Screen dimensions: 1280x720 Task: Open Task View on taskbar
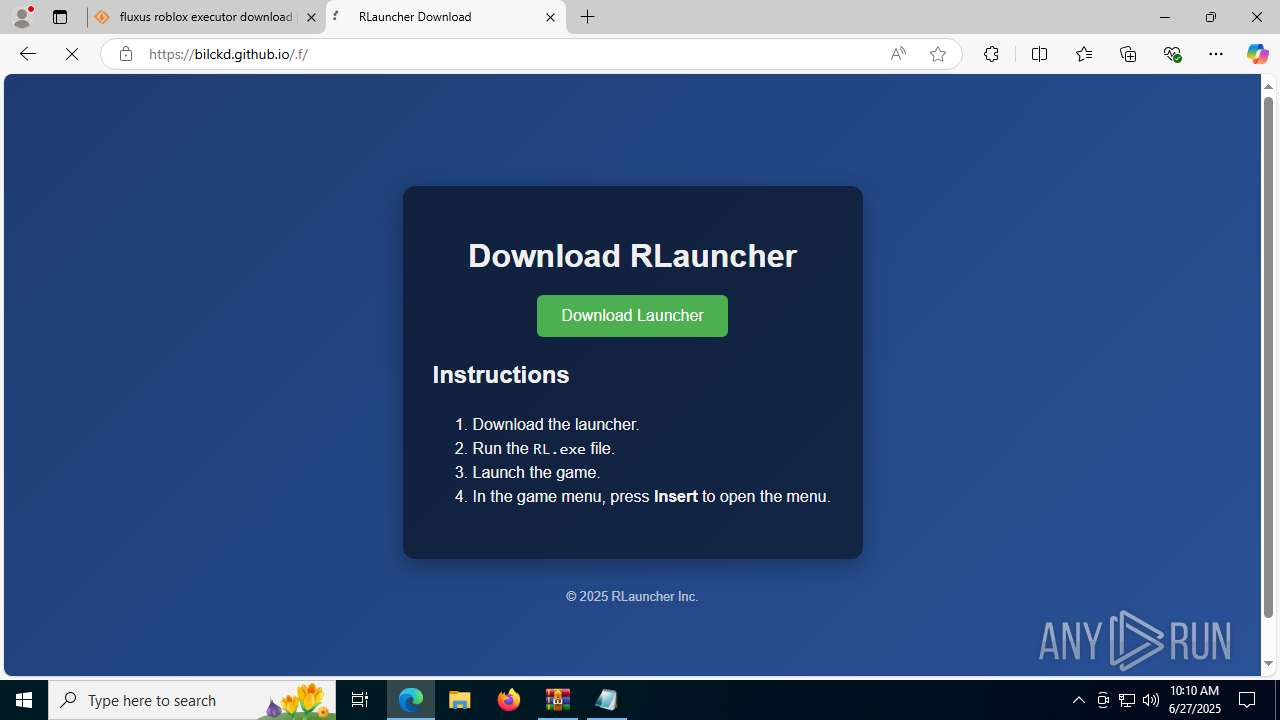point(360,700)
